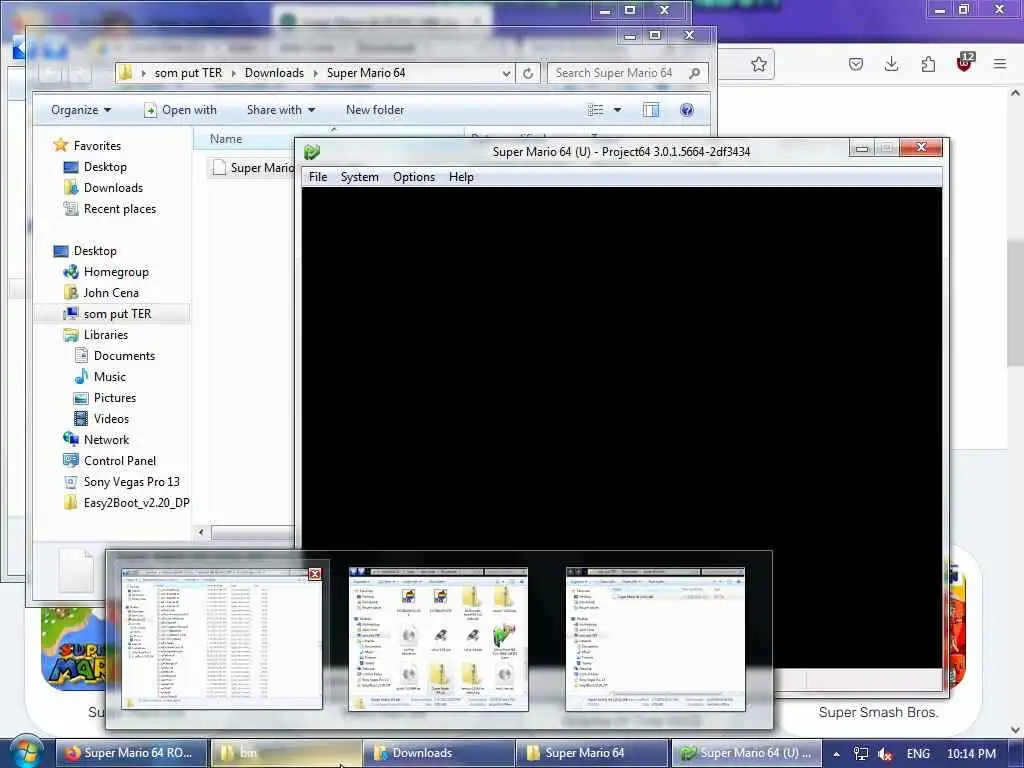Click the horizontal scrollbar left arrow in Explorer

pos(201,532)
